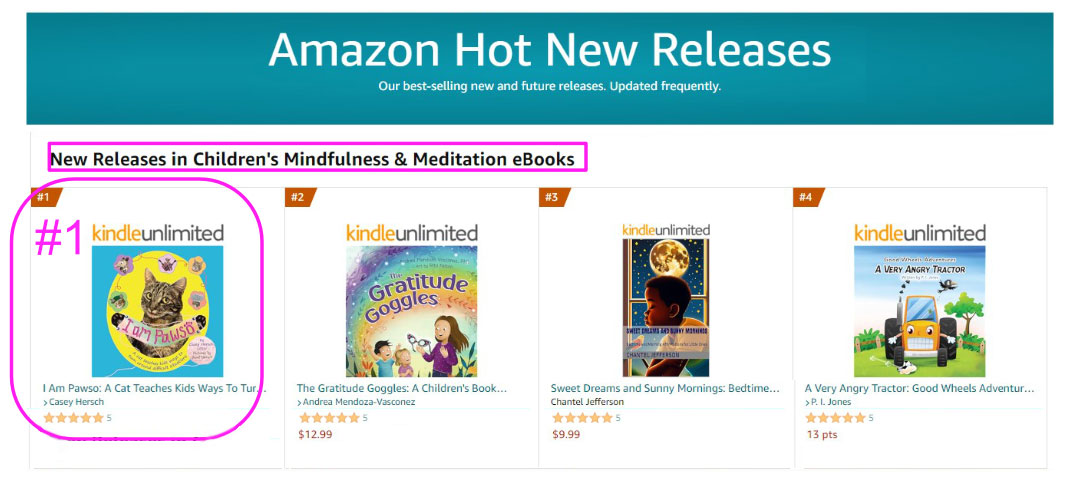Open the I Am Pawso cat cover
The image size is (1080, 477).
coord(158,311)
